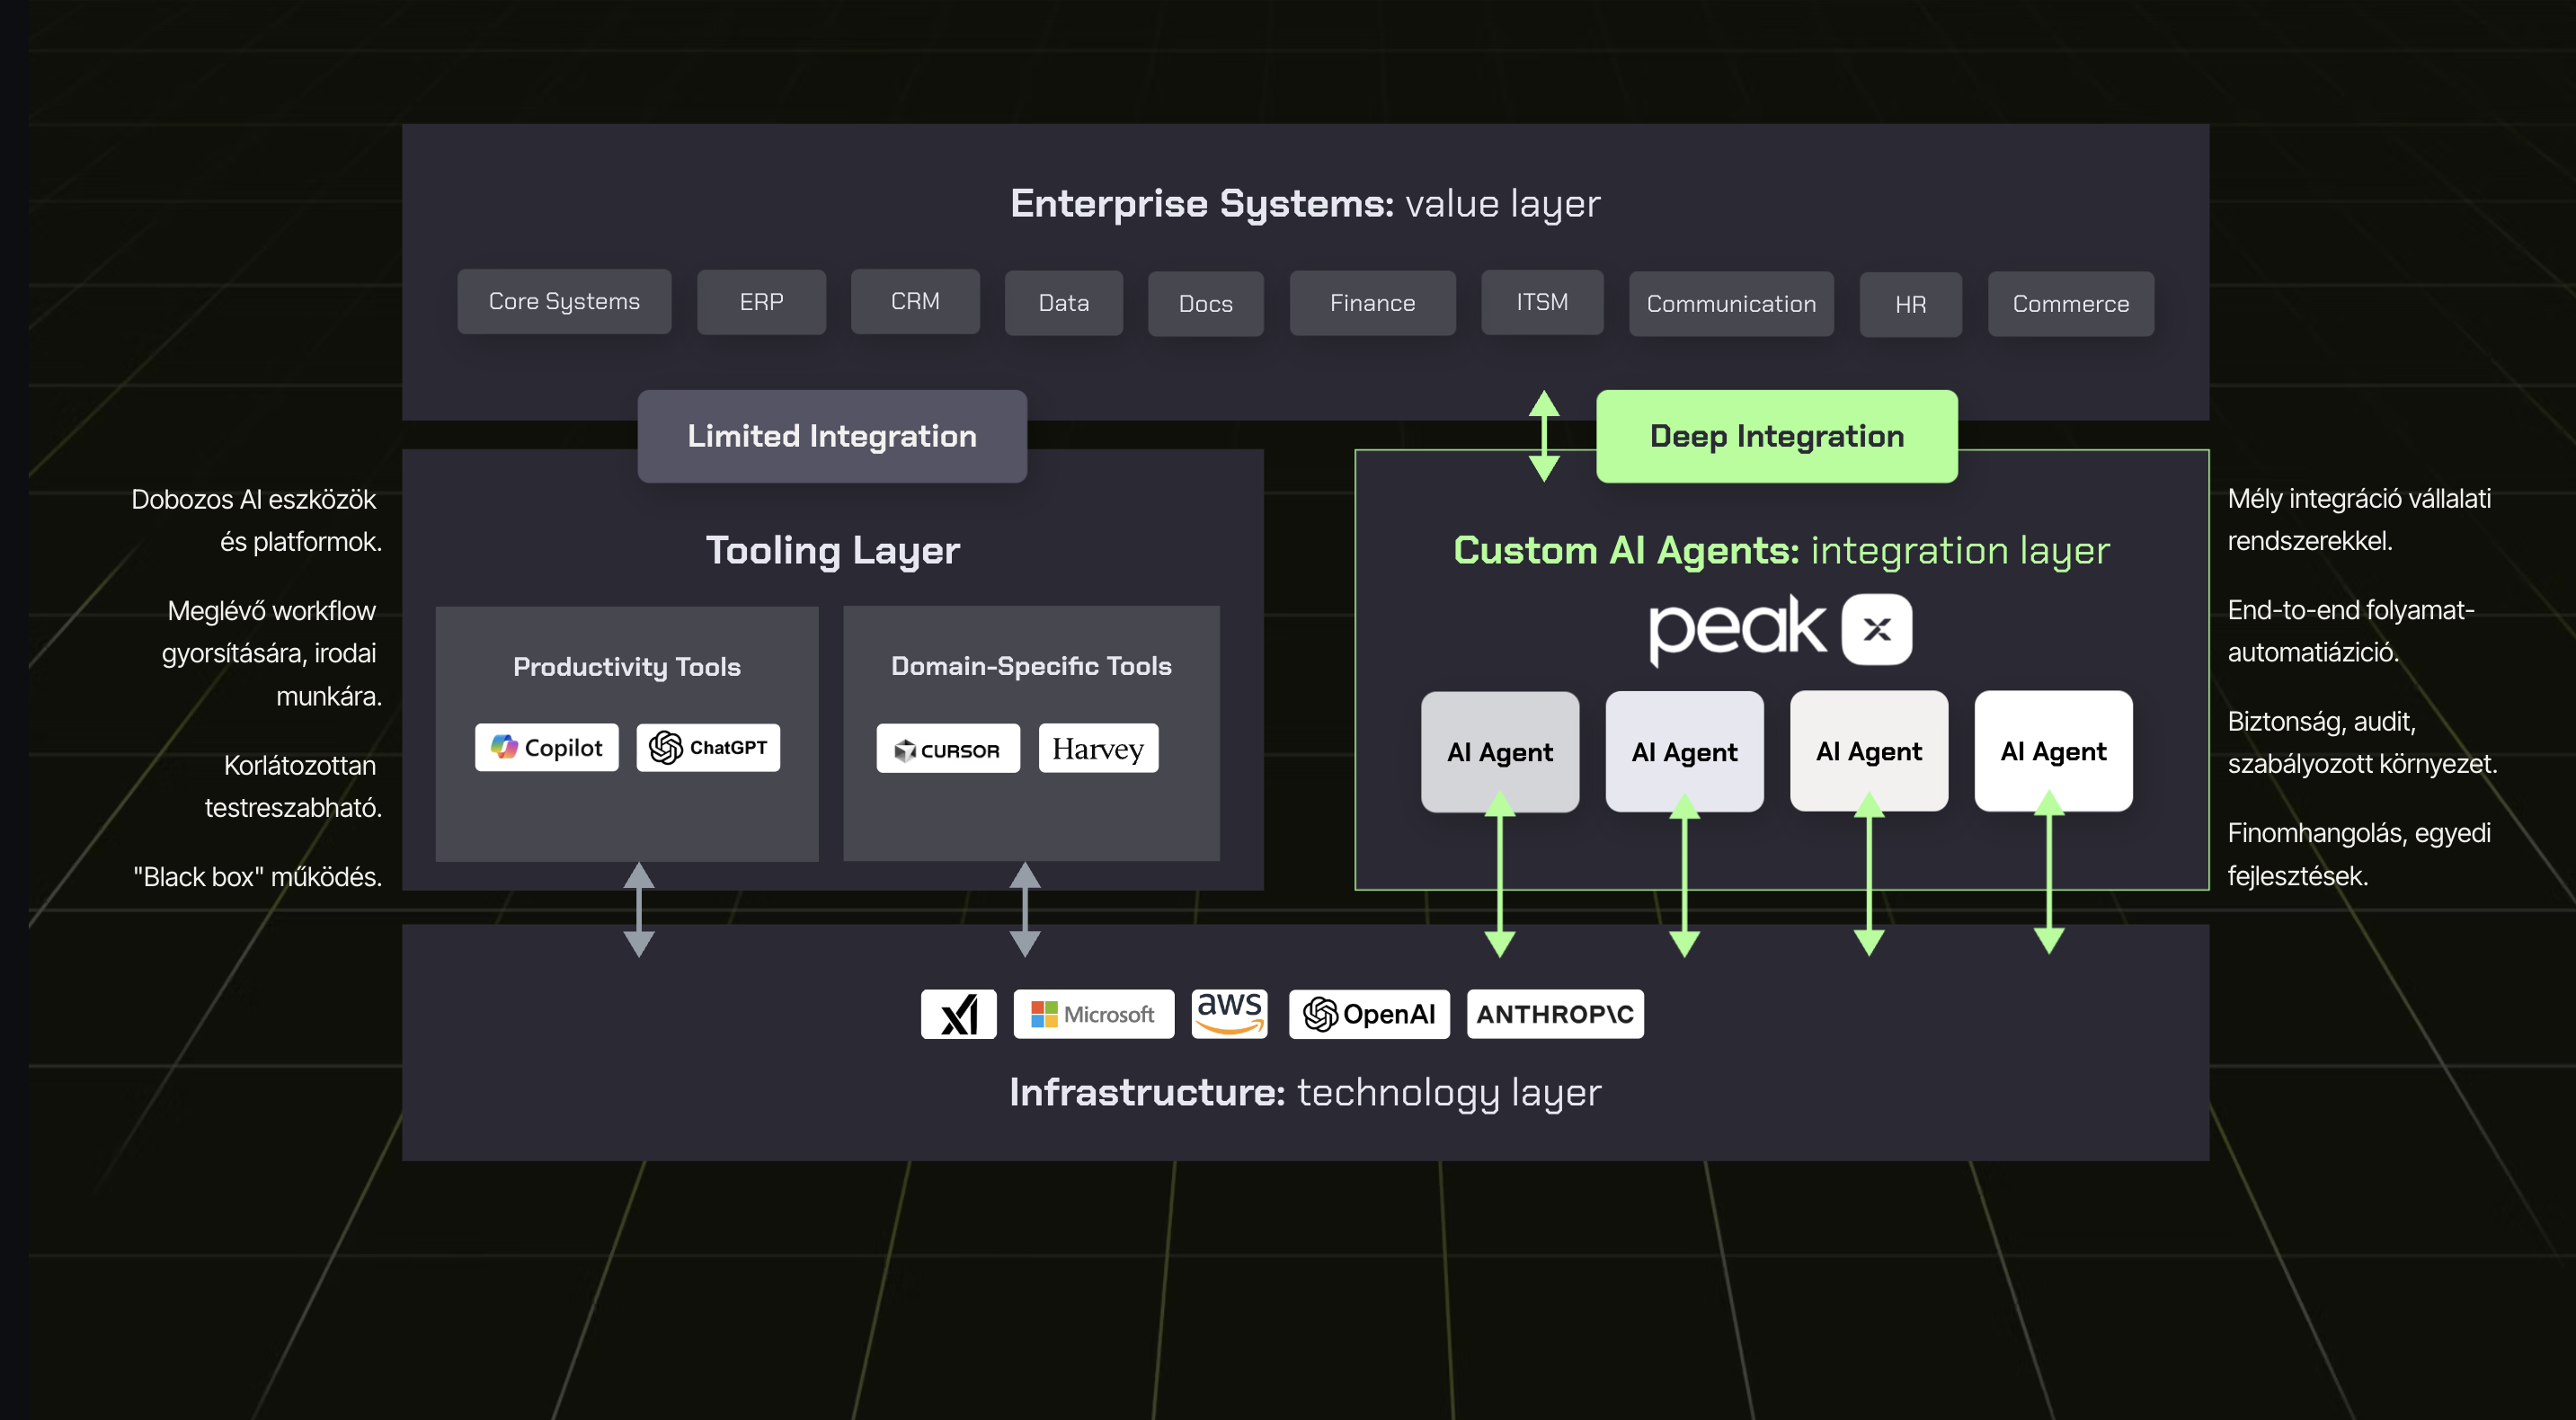Click the text "Meglévő workflow gyorsítására, irodai munkára."

pos(272,654)
